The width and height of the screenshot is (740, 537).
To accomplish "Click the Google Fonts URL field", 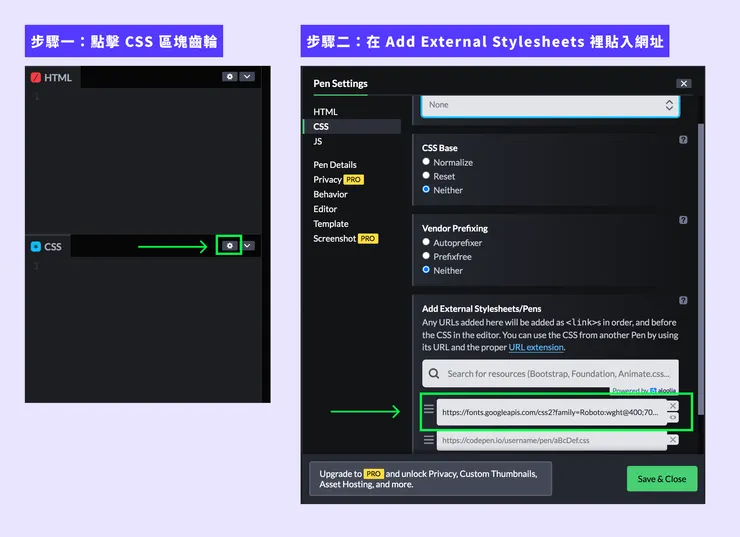I will pos(551,412).
